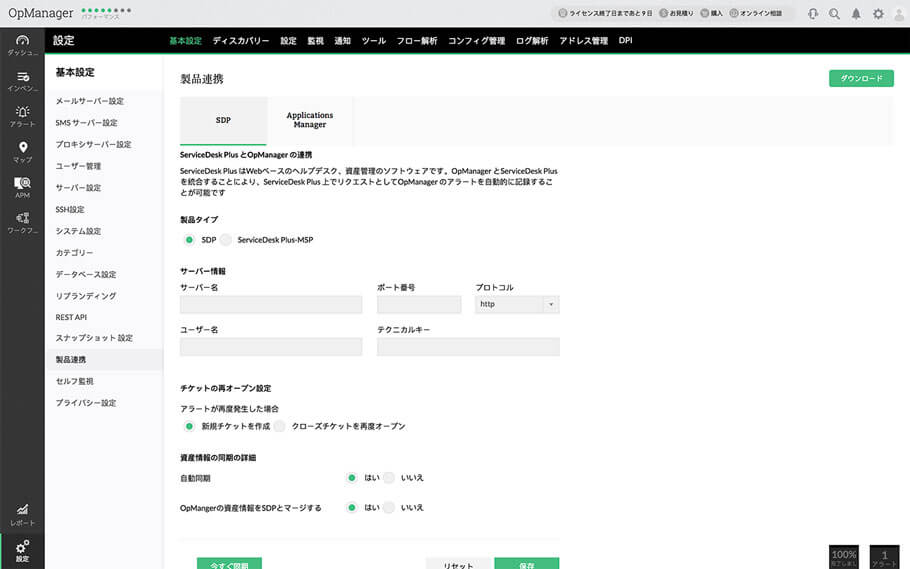The height and width of the screenshot is (569, 910).
Task: Focus the ポート番号 input field
Action: point(419,304)
